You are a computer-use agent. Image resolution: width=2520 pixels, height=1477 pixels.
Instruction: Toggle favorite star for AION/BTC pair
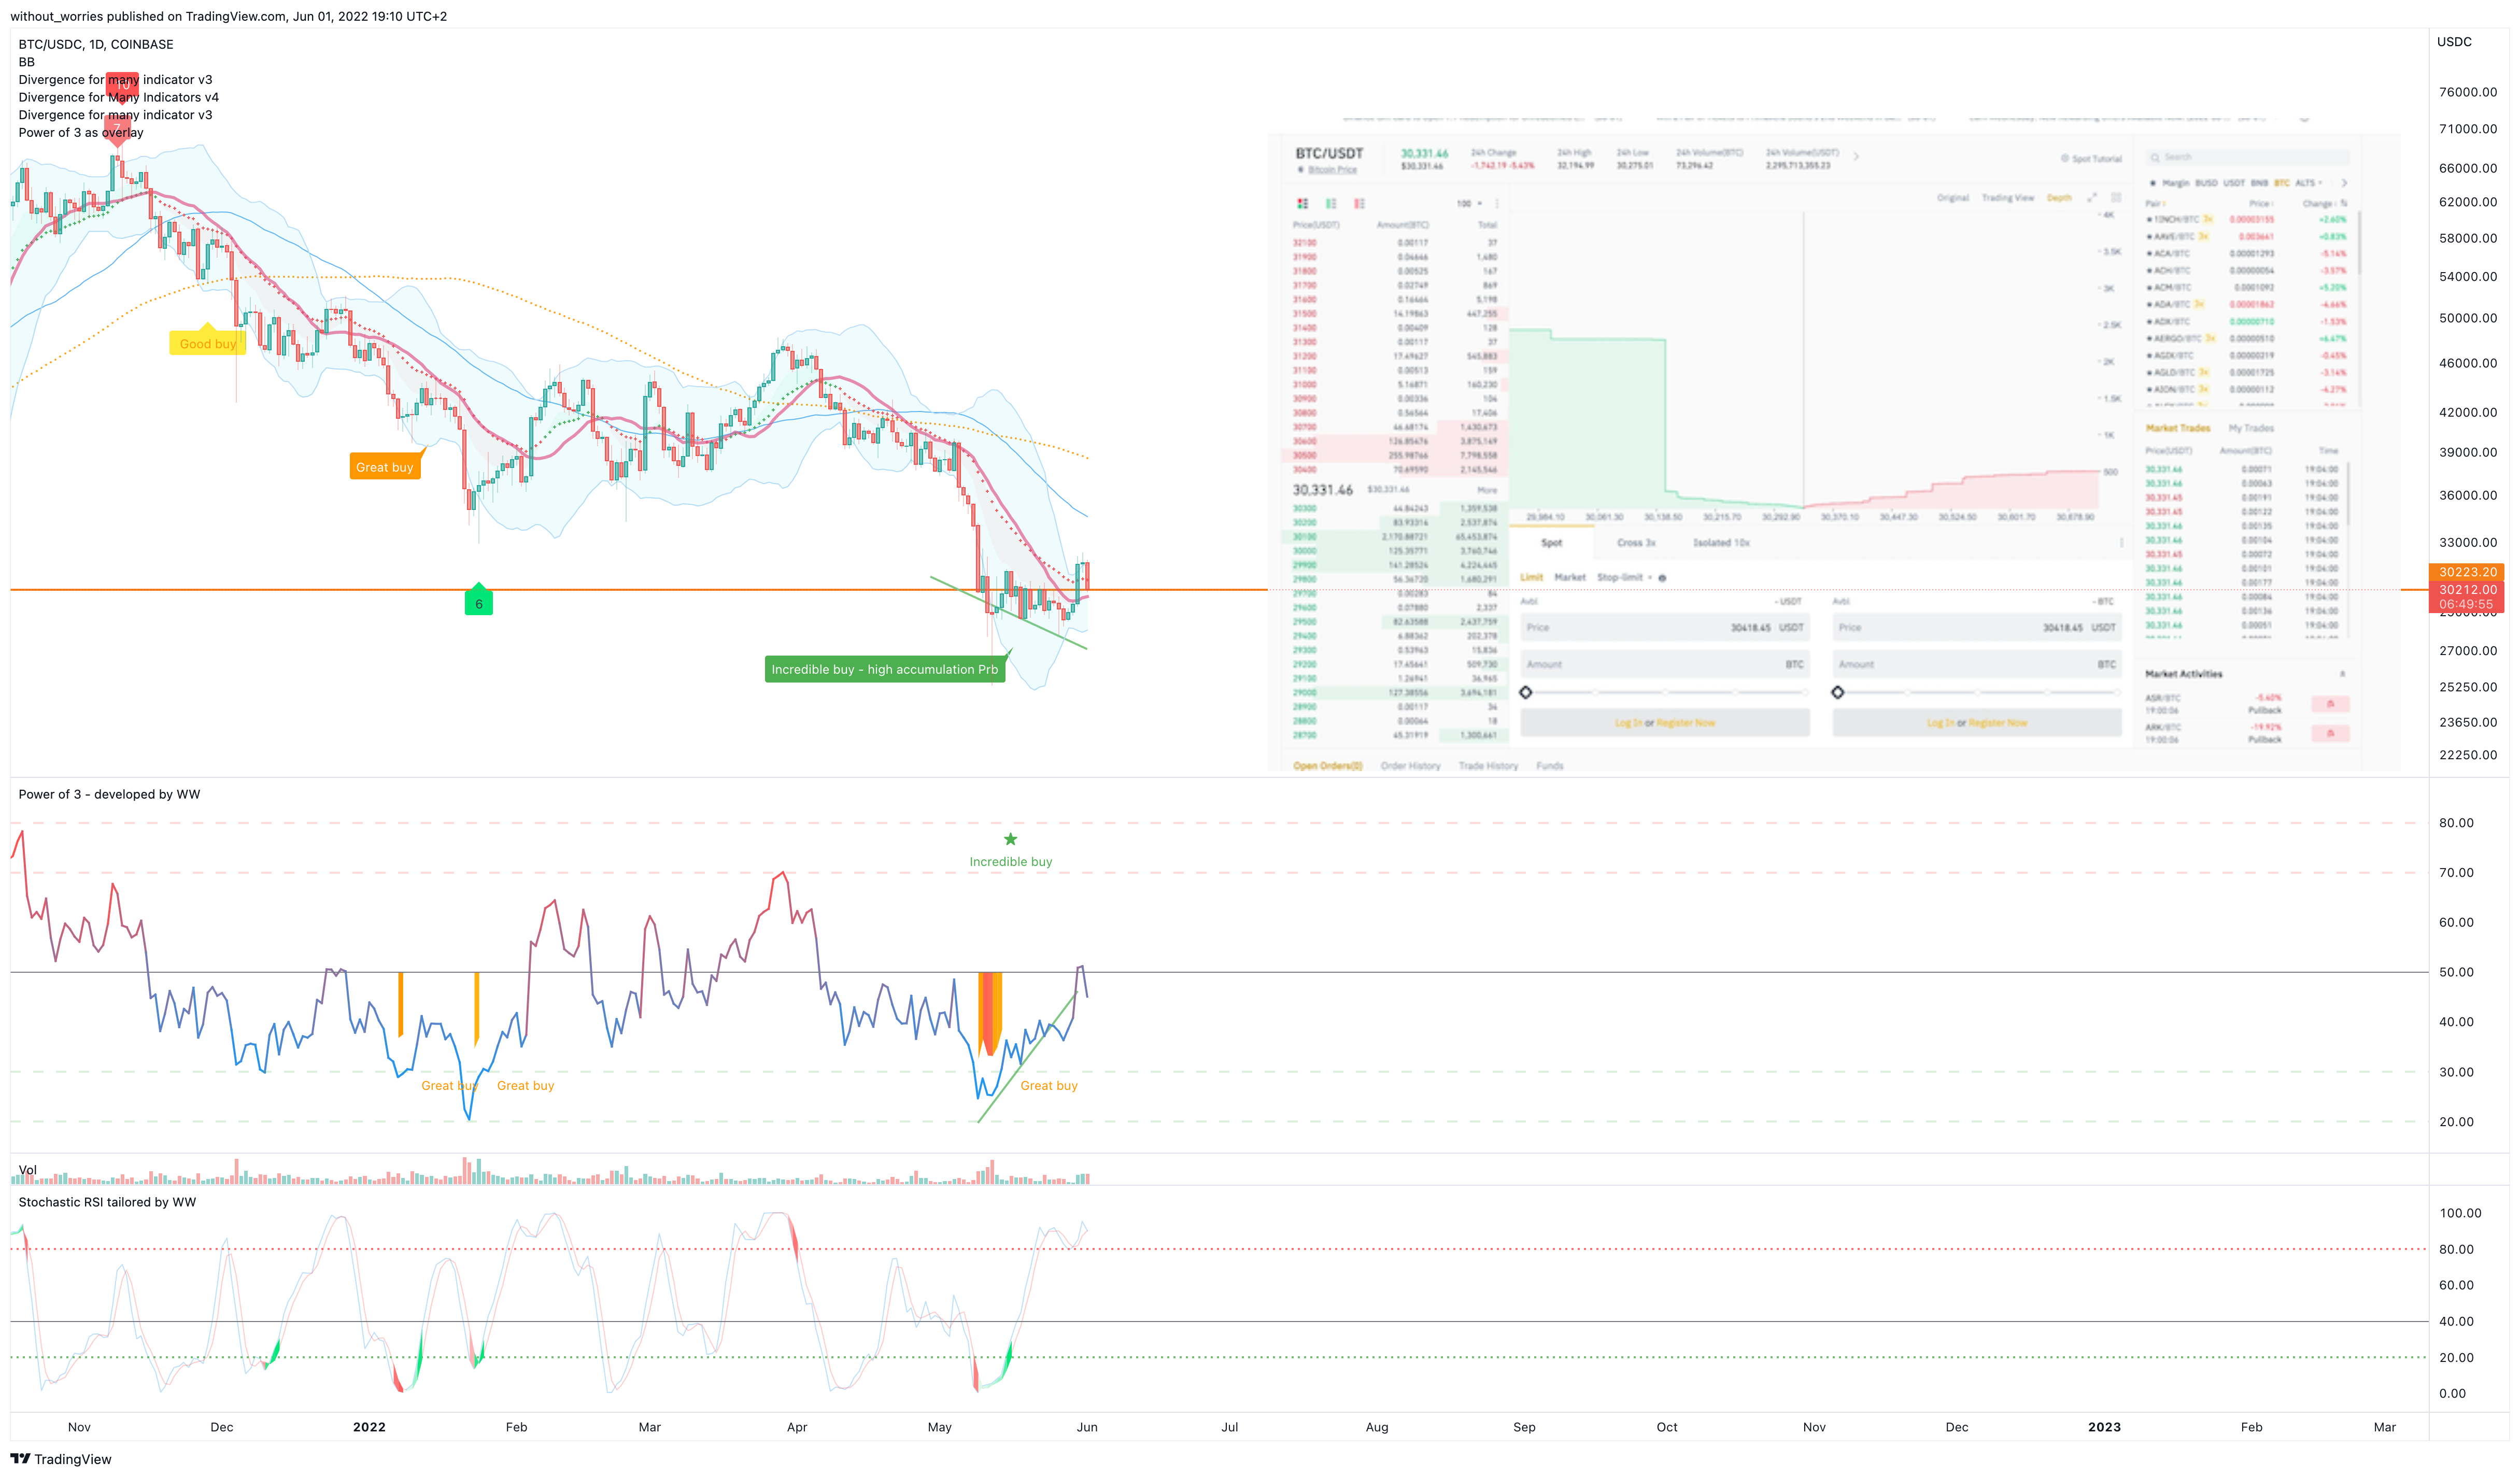[x=2149, y=389]
